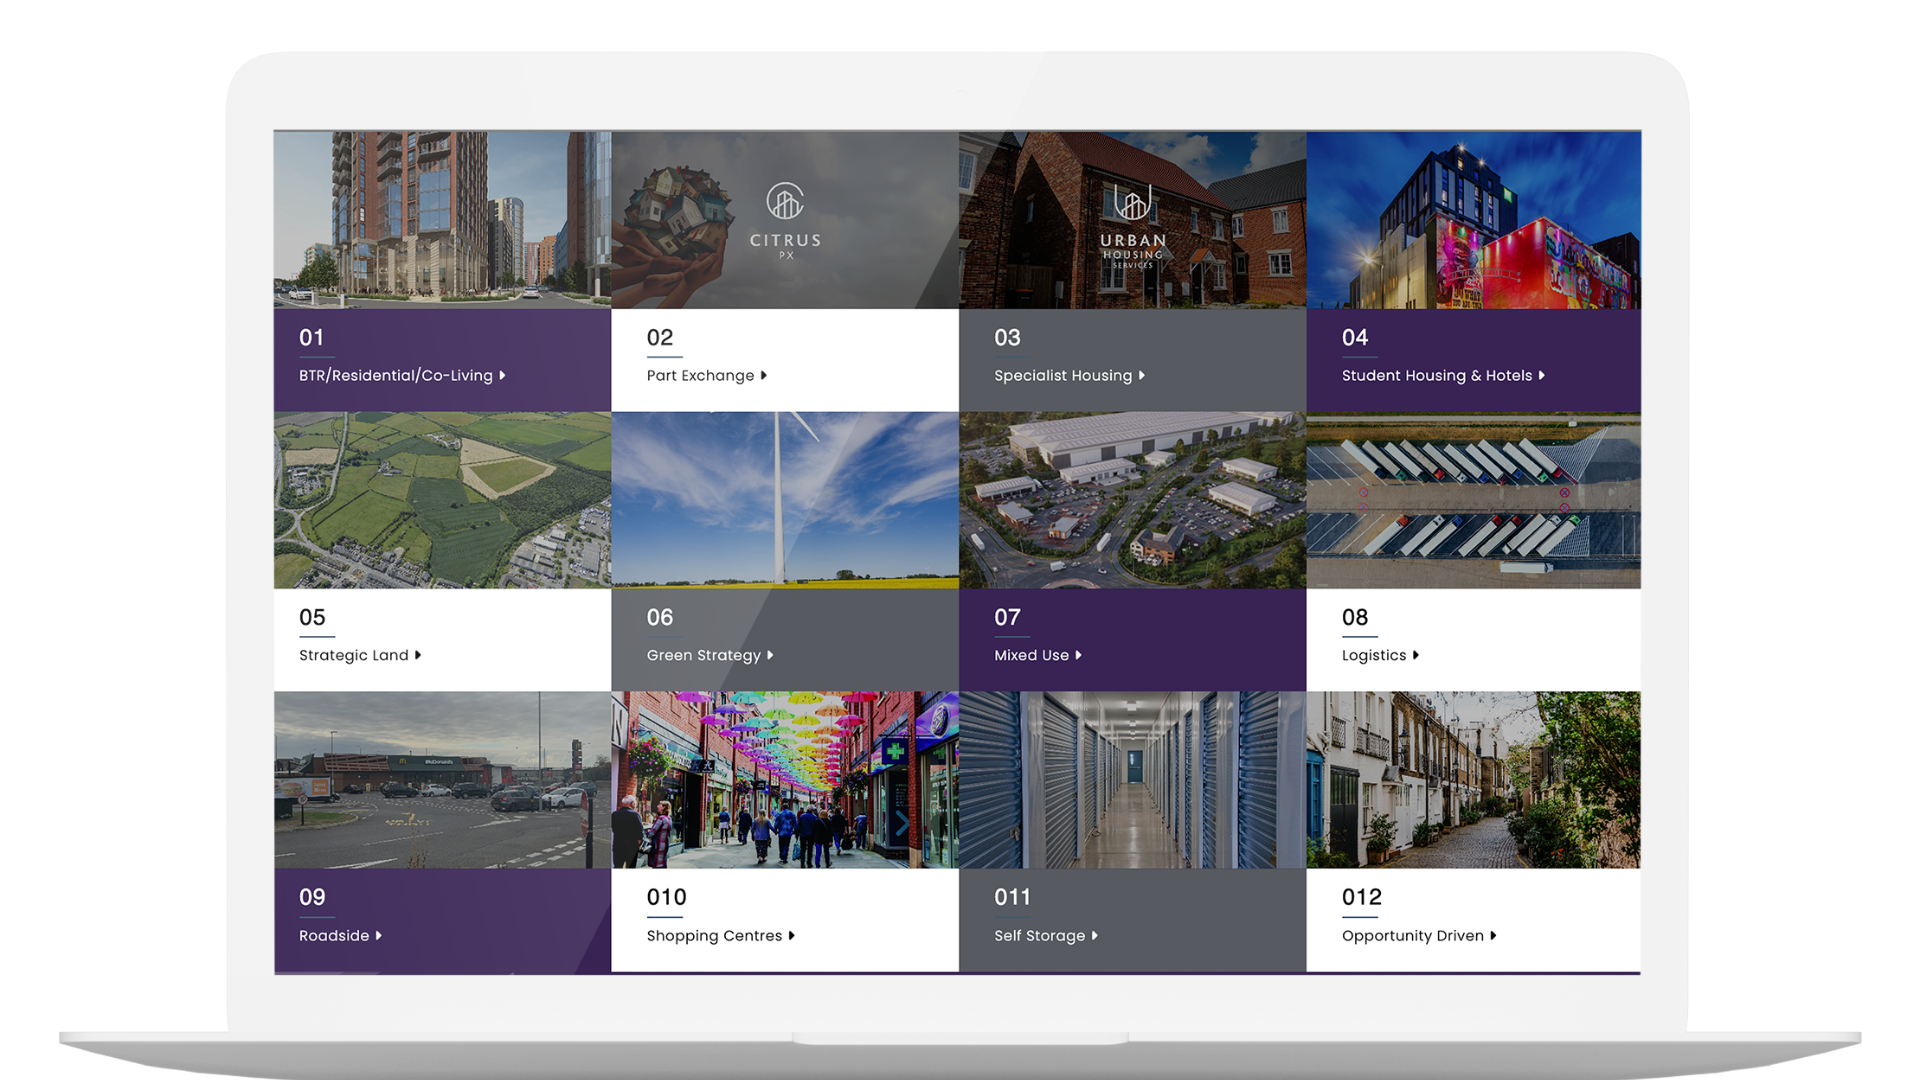Screen dimensions: 1920x1080
Task: Click arrow beside Student Housing & Hotels
Action: pyautogui.click(x=1542, y=376)
